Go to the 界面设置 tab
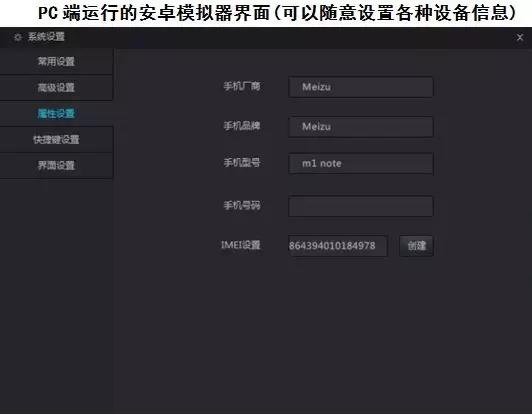532x415 pixels. click(56, 166)
